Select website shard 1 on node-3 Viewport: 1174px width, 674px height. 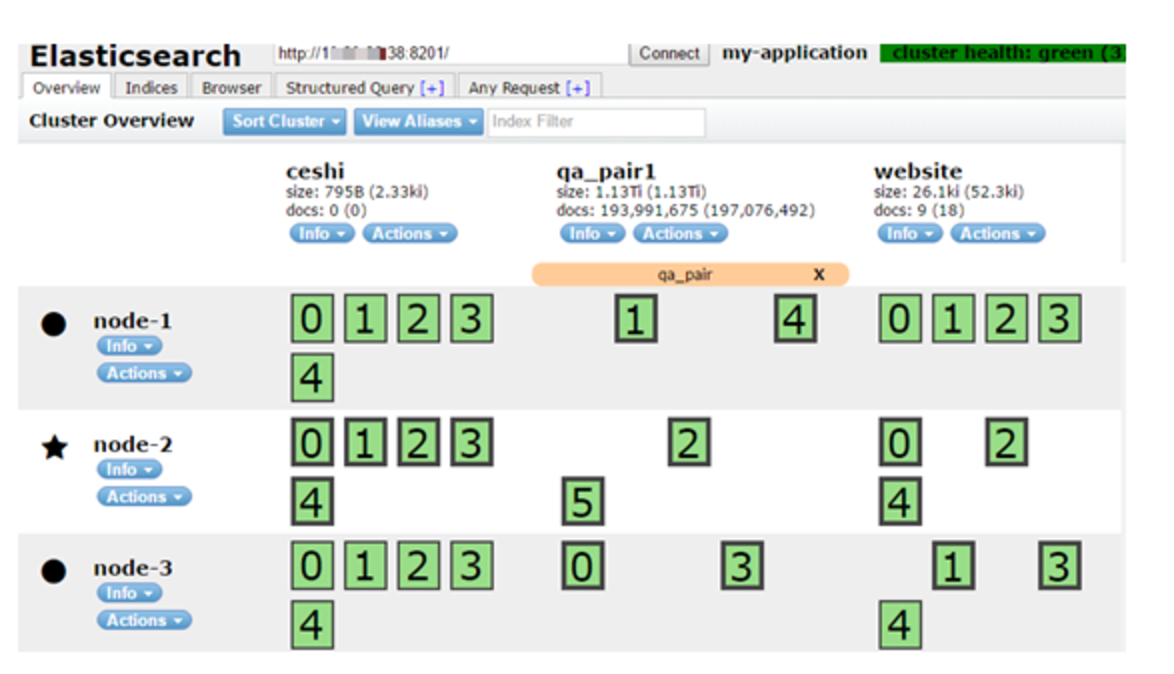[953, 566]
